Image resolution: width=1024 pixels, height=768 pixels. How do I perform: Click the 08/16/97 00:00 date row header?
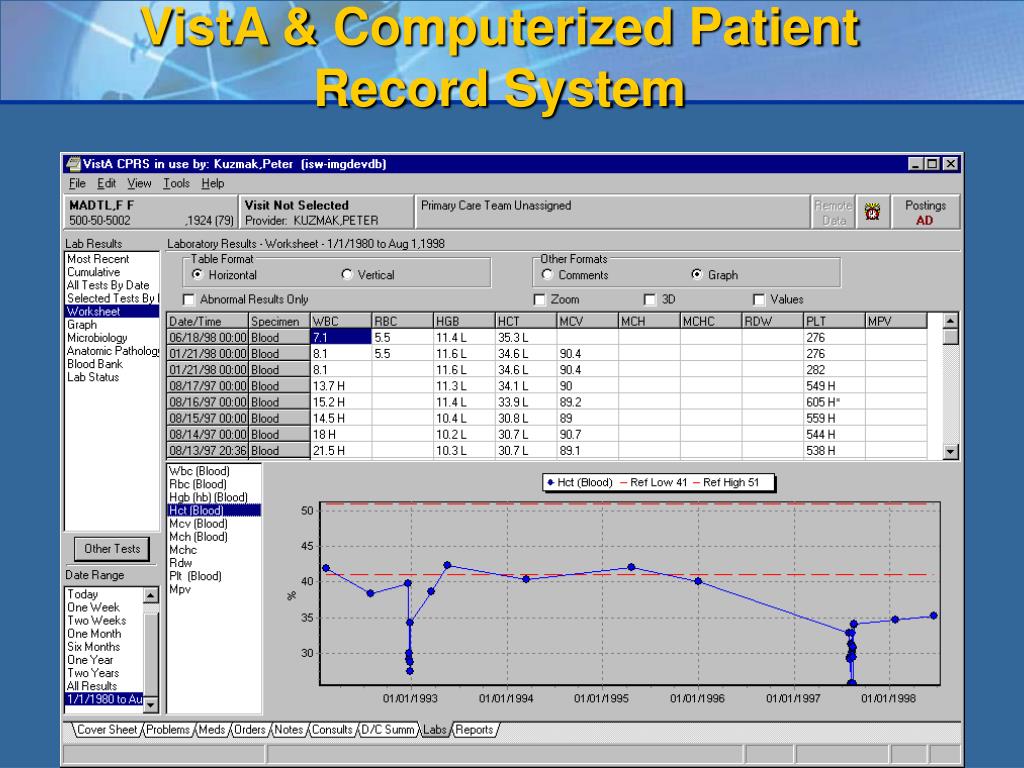(x=208, y=402)
